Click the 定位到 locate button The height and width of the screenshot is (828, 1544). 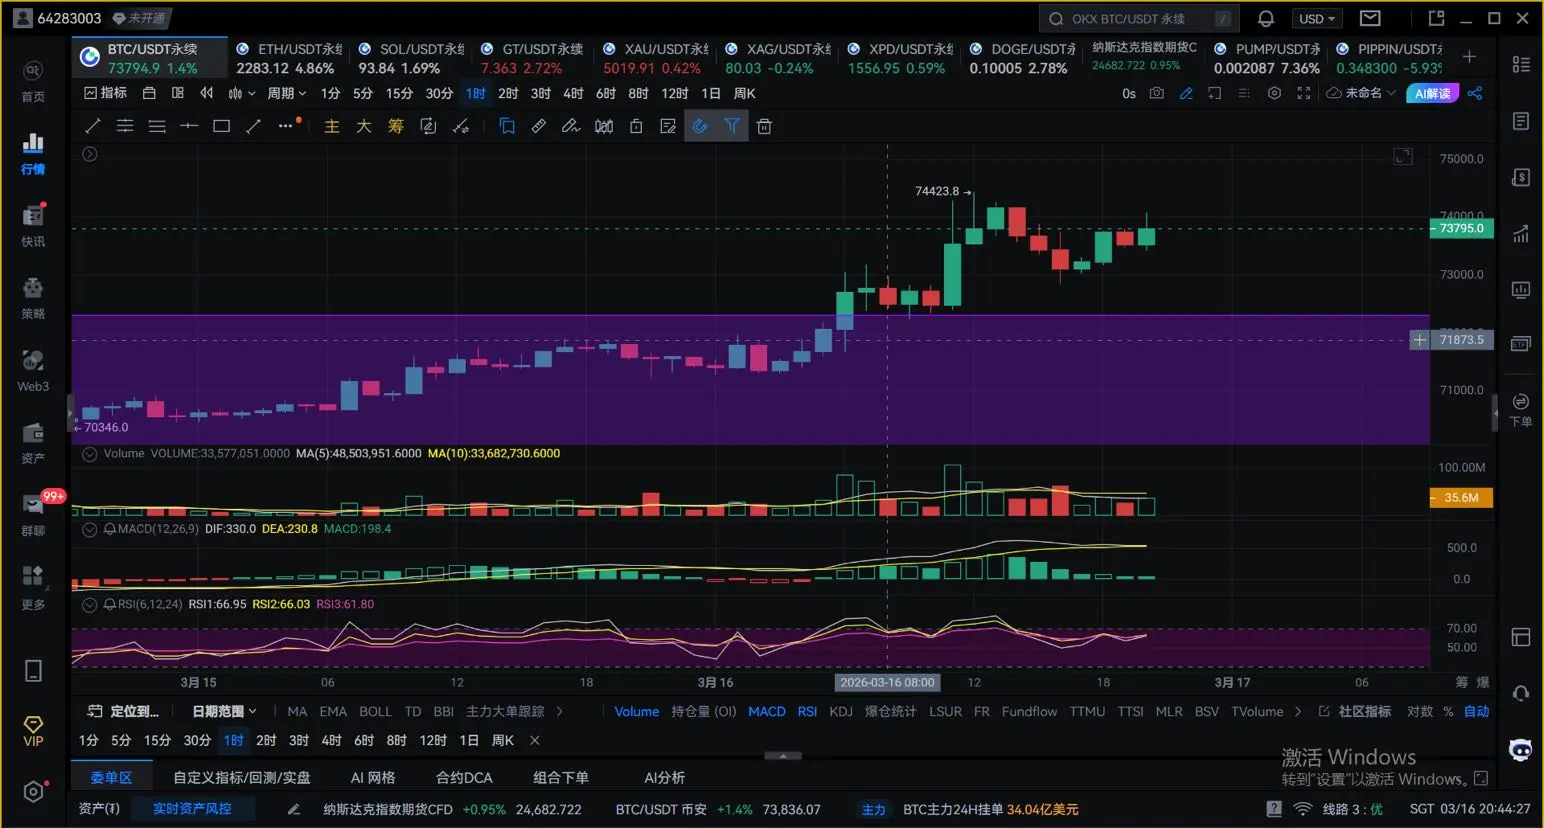[124, 711]
